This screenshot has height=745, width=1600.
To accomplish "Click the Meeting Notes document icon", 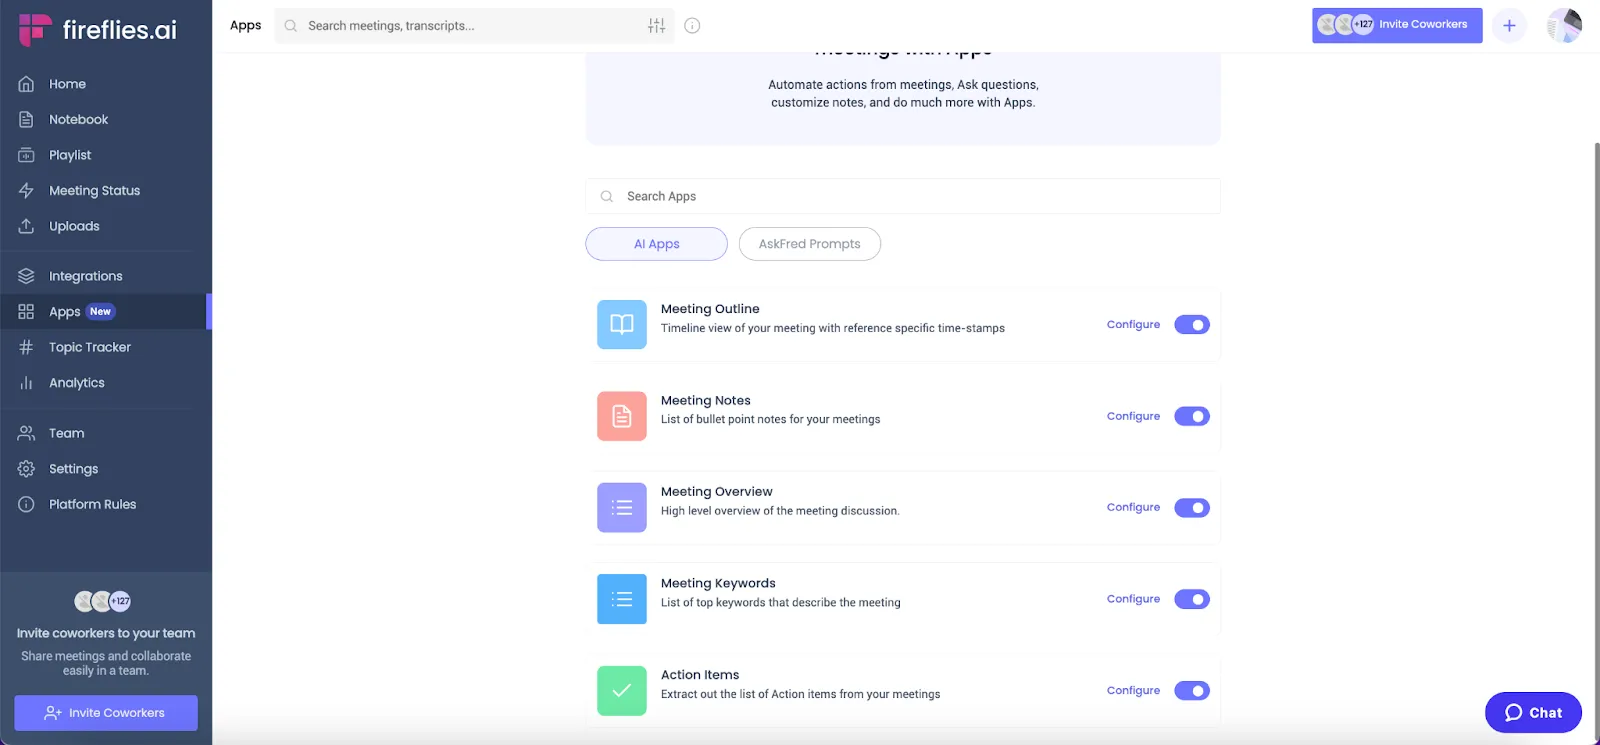I will 622,416.
